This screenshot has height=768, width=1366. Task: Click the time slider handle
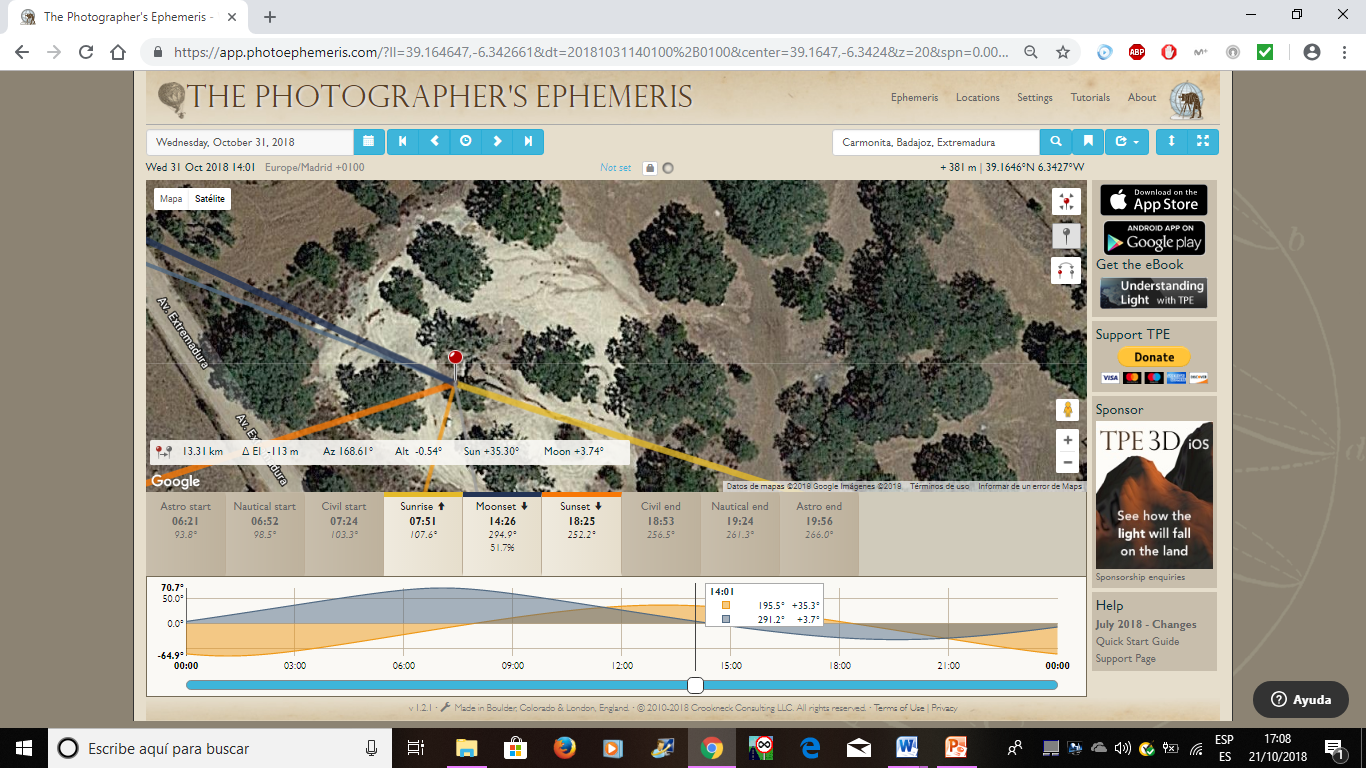coord(695,685)
